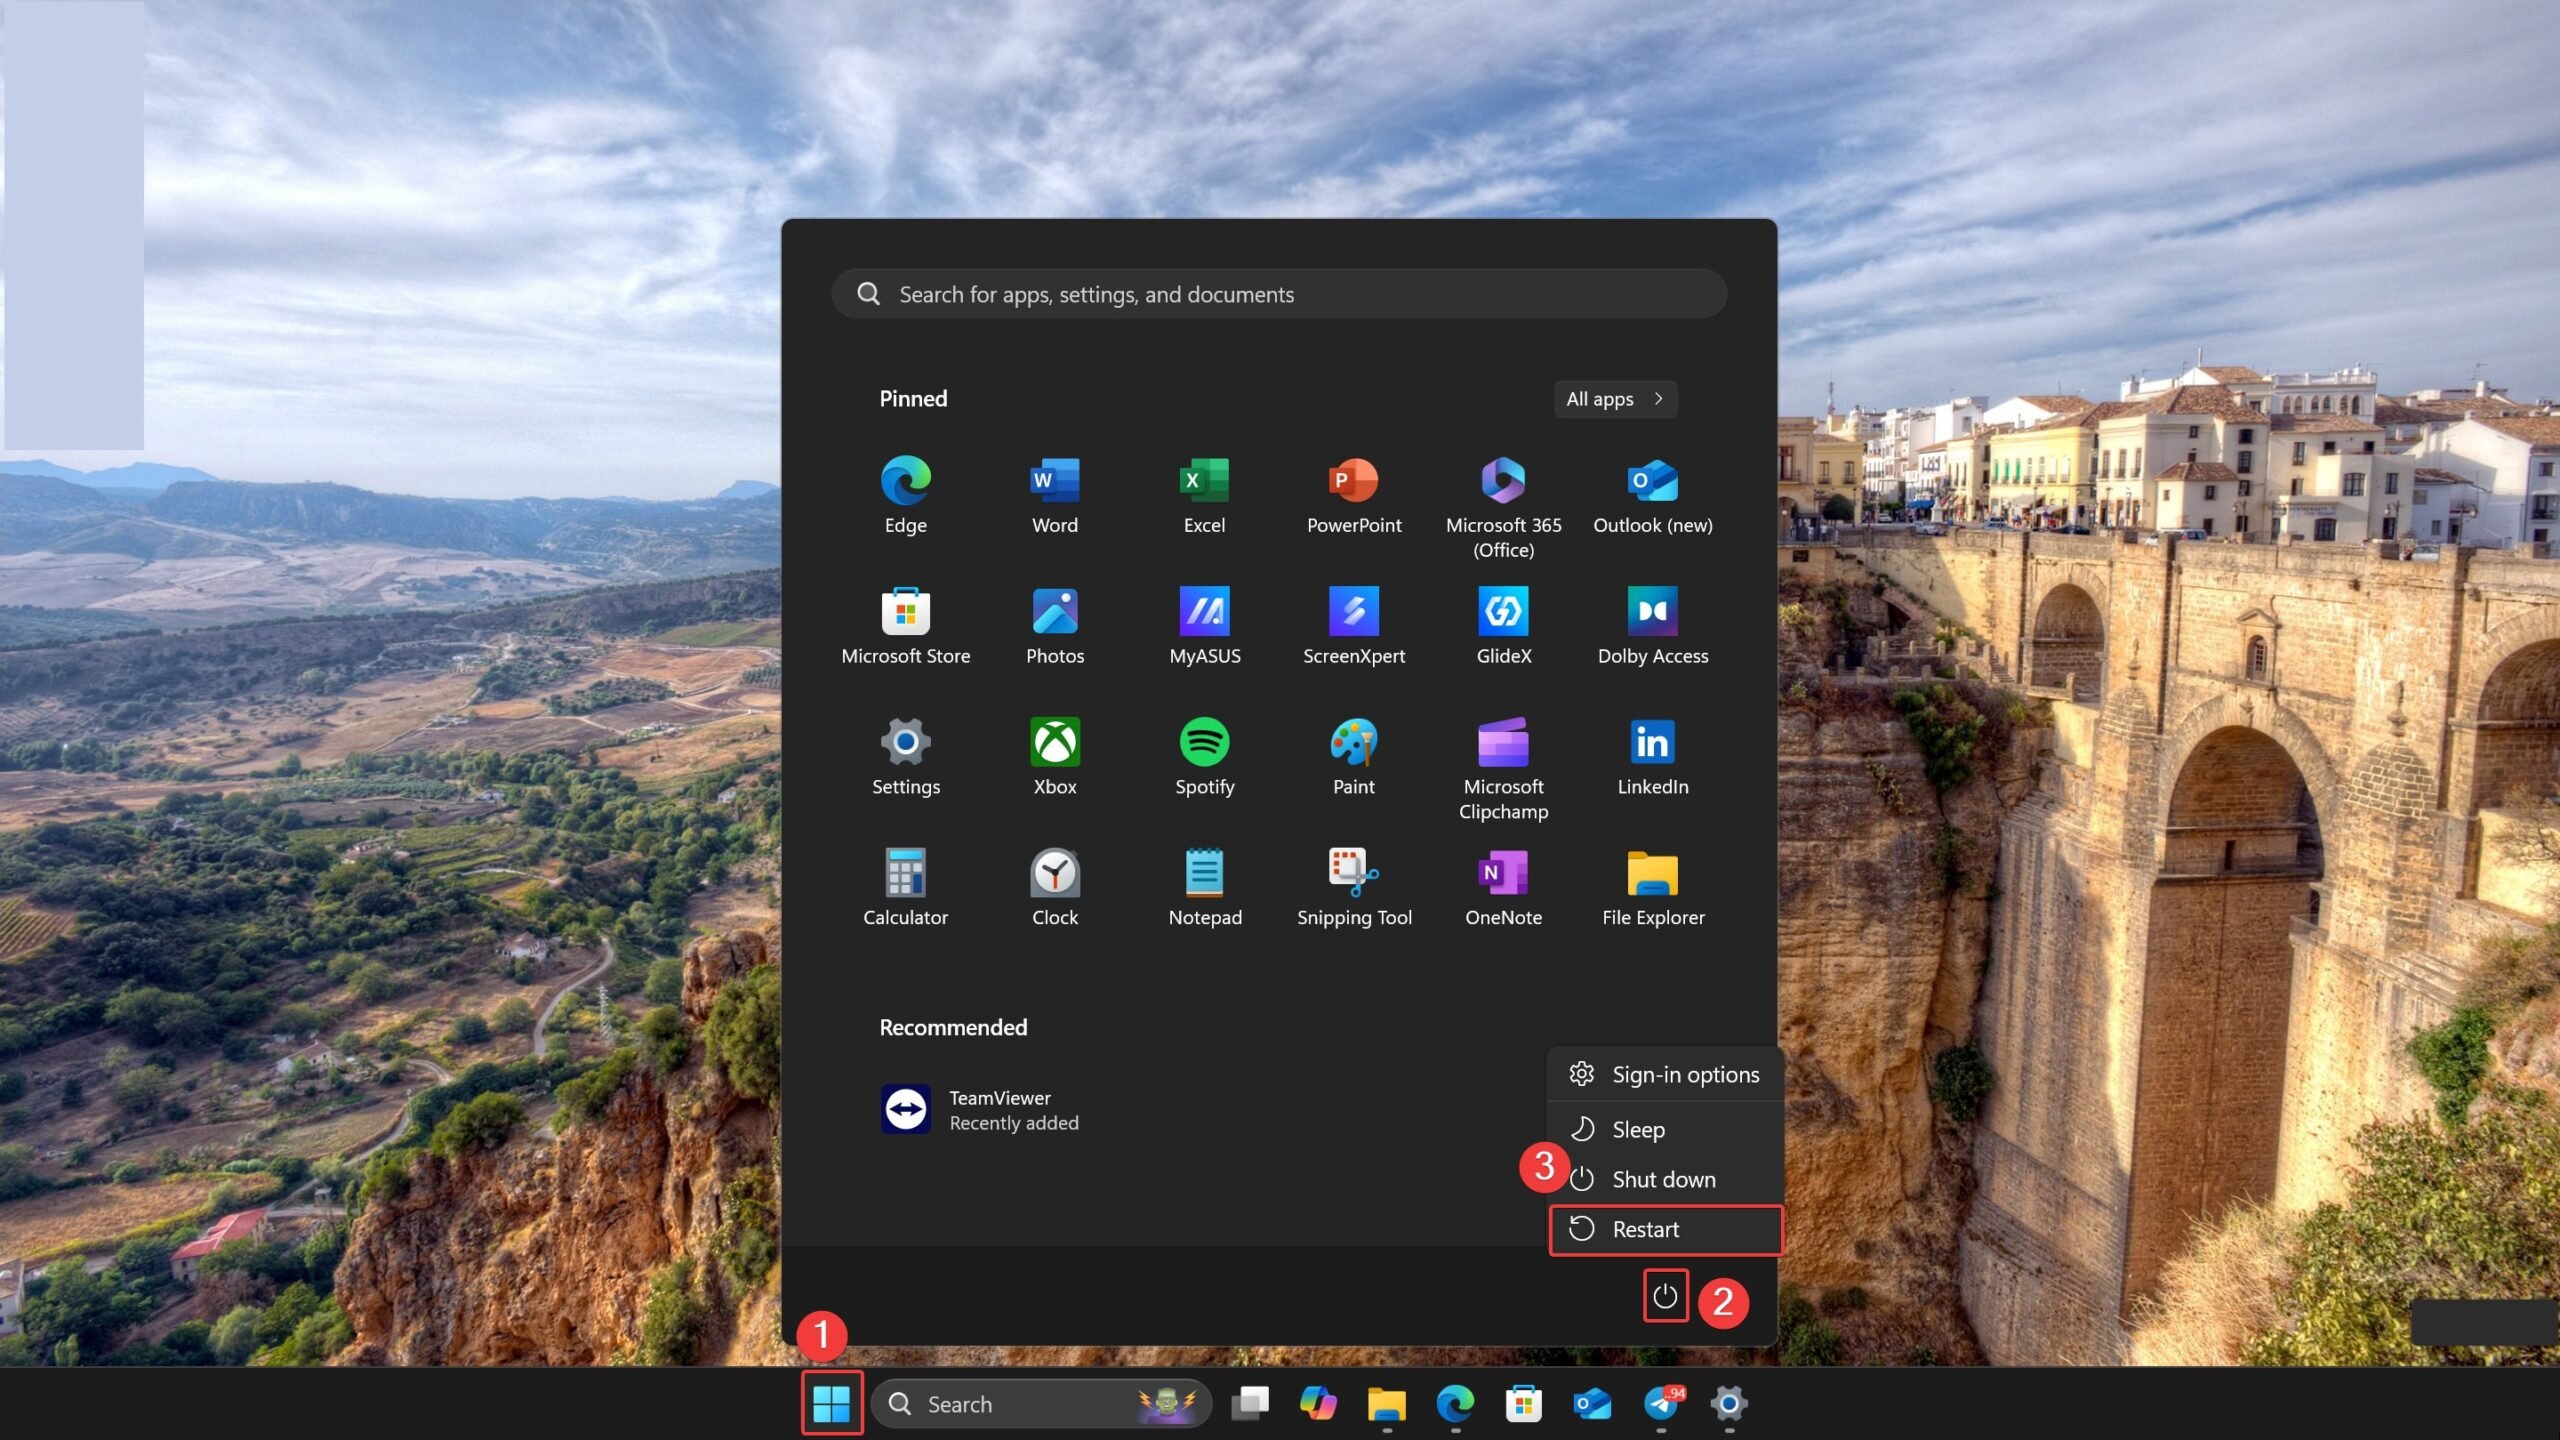Open the Calculator app
This screenshot has width=2560, height=1440.
coord(905,889)
